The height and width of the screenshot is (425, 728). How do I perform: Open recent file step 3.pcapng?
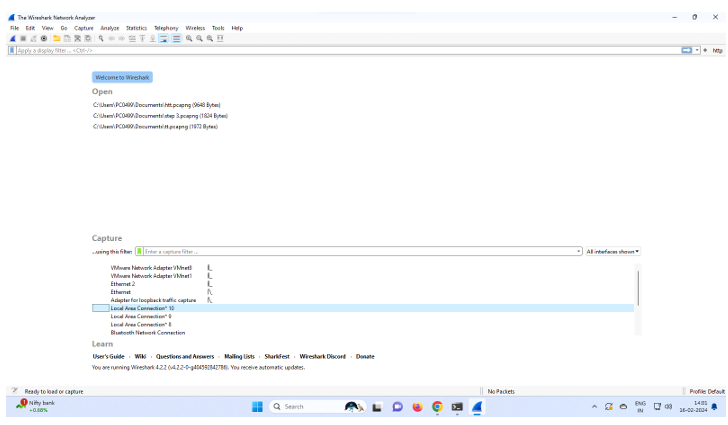pyautogui.click(x=160, y=116)
